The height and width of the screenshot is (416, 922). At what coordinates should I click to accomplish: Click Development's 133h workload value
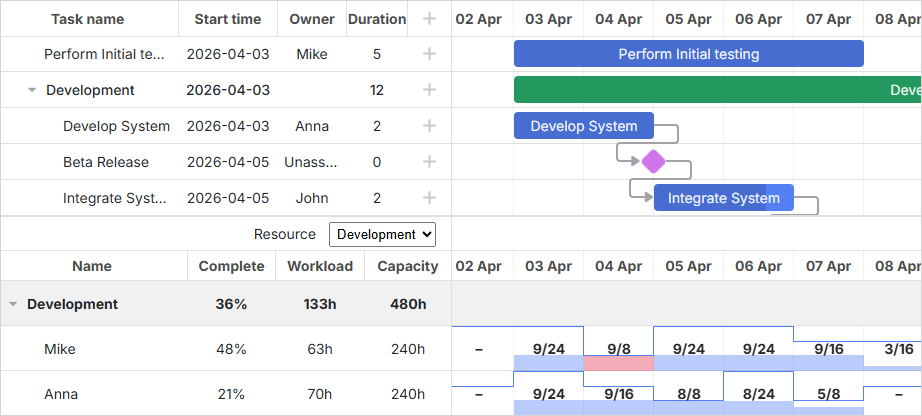[320, 304]
